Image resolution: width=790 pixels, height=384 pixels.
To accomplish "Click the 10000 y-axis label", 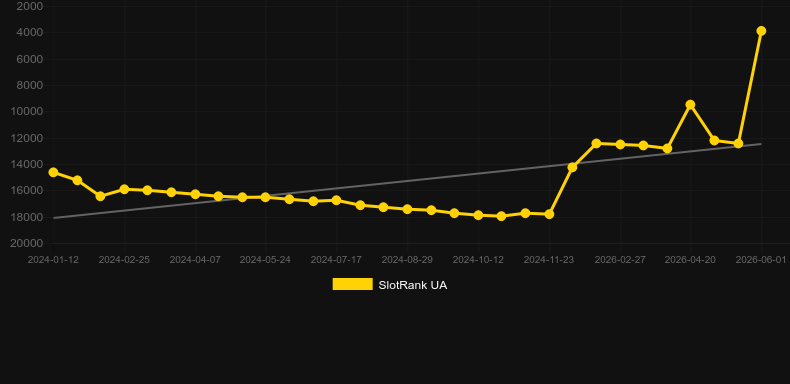I will [x=27, y=112].
